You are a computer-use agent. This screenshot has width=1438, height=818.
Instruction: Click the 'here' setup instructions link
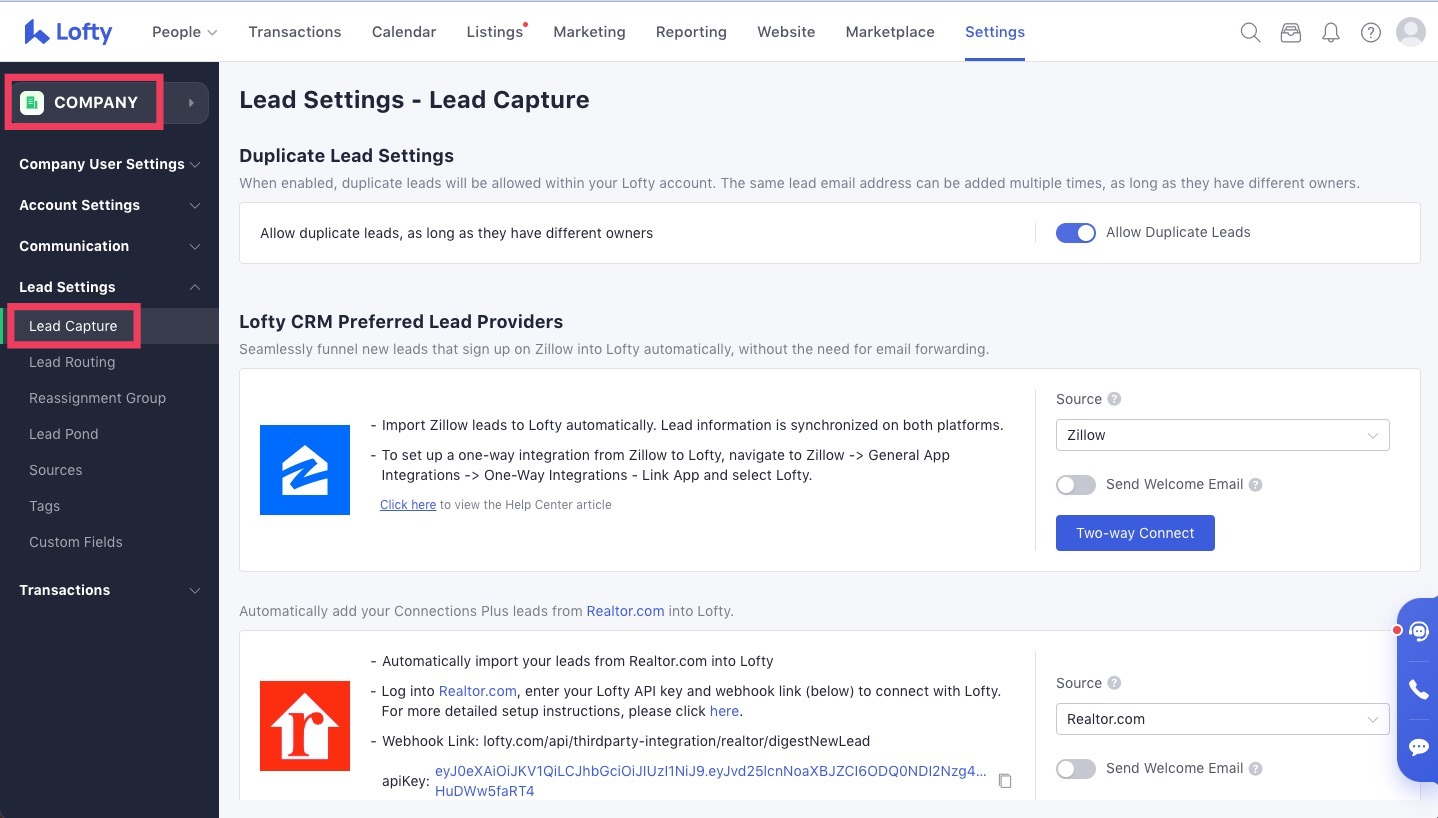coord(724,711)
